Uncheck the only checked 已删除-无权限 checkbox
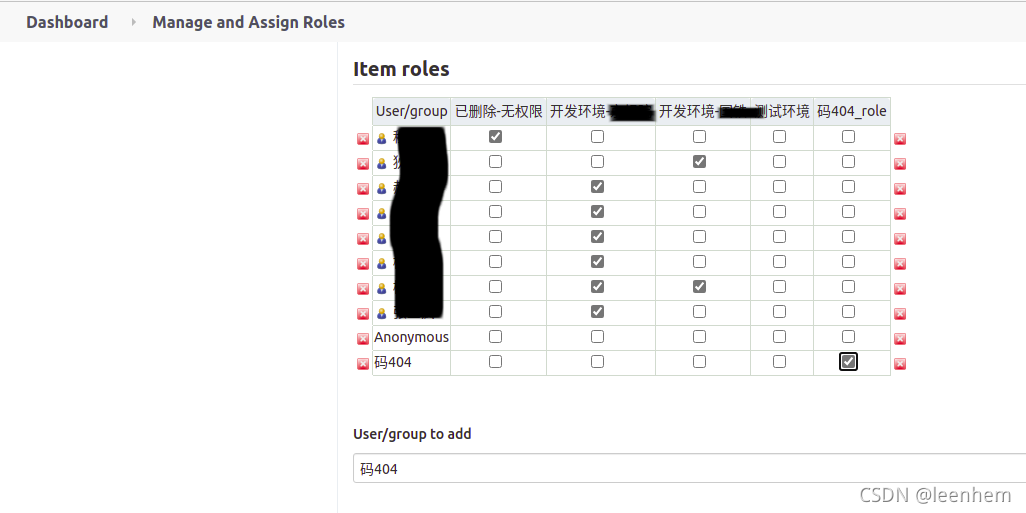The image size is (1026, 513). pyautogui.click(x=495, y=137)
